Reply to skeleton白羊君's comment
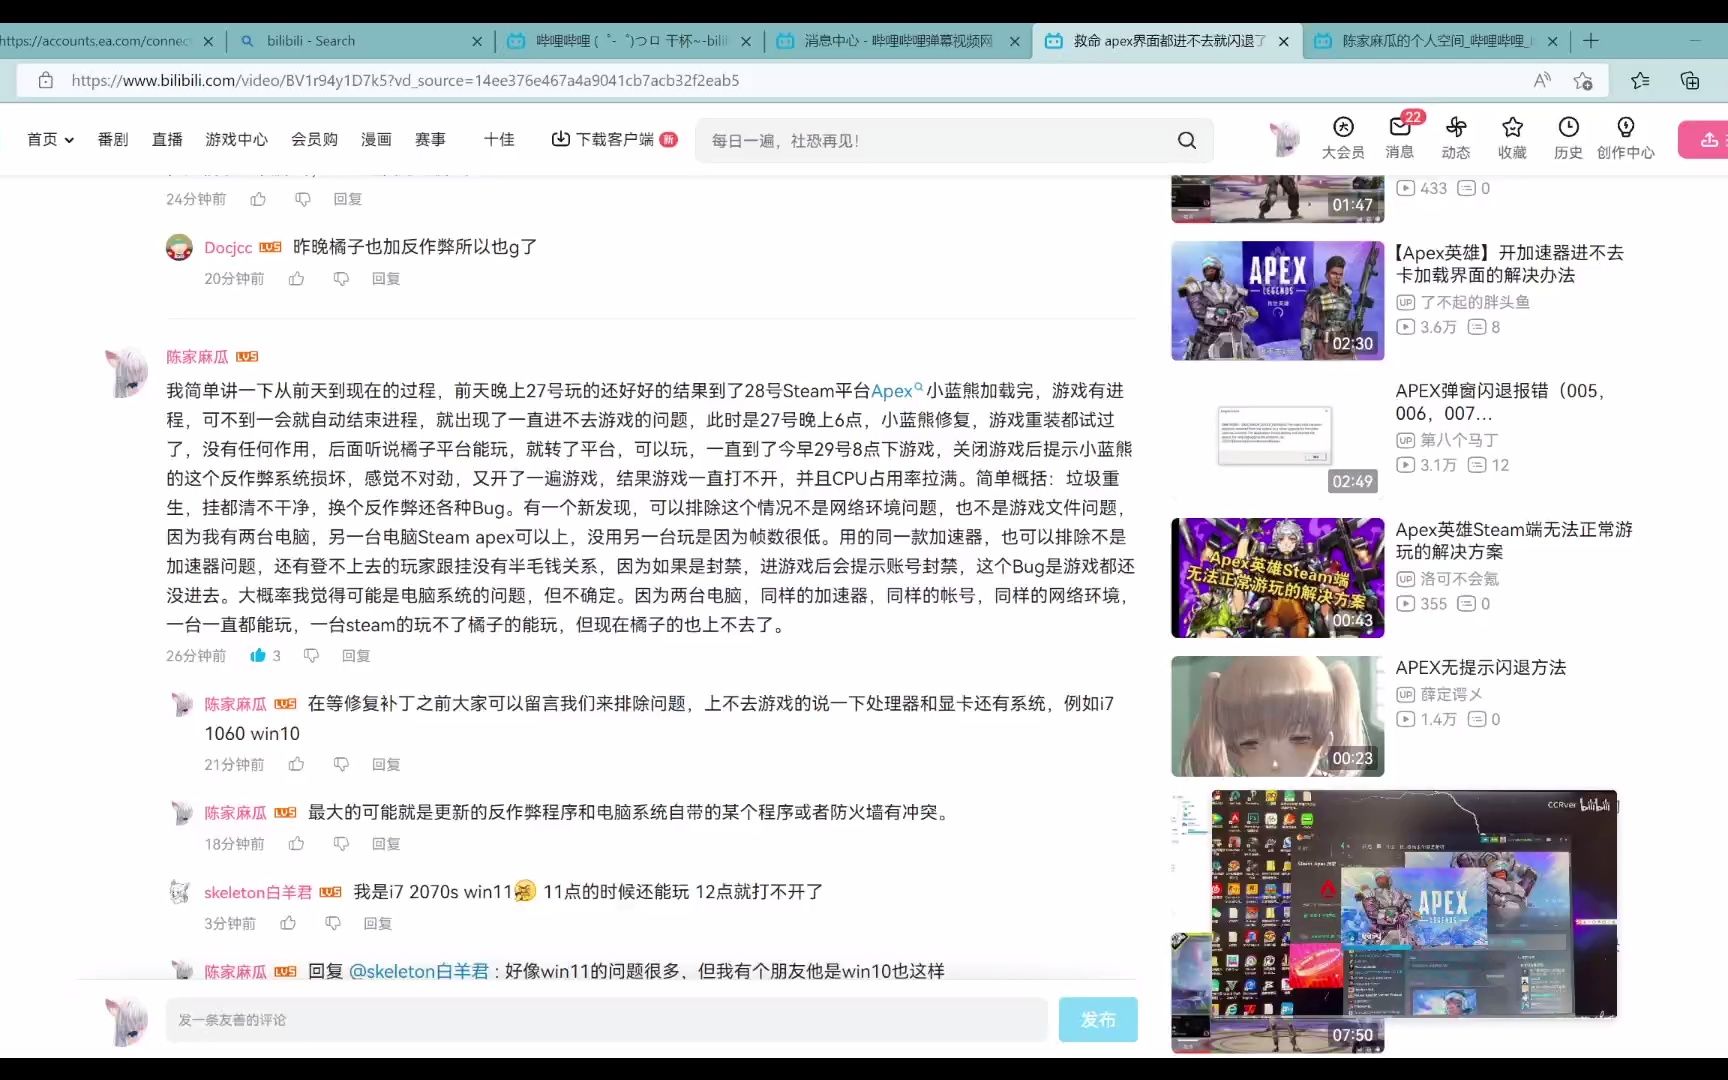Image resolution: width=1728 pixels, height=1080 pixels. pos(378,923)
